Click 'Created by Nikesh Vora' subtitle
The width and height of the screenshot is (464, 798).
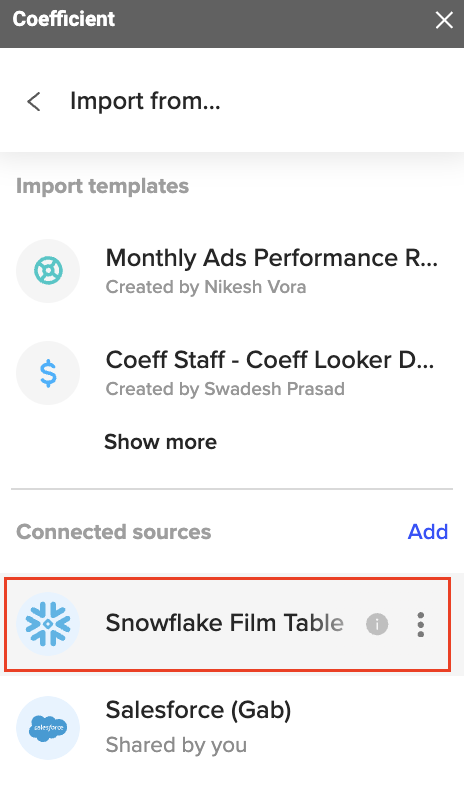206,287
